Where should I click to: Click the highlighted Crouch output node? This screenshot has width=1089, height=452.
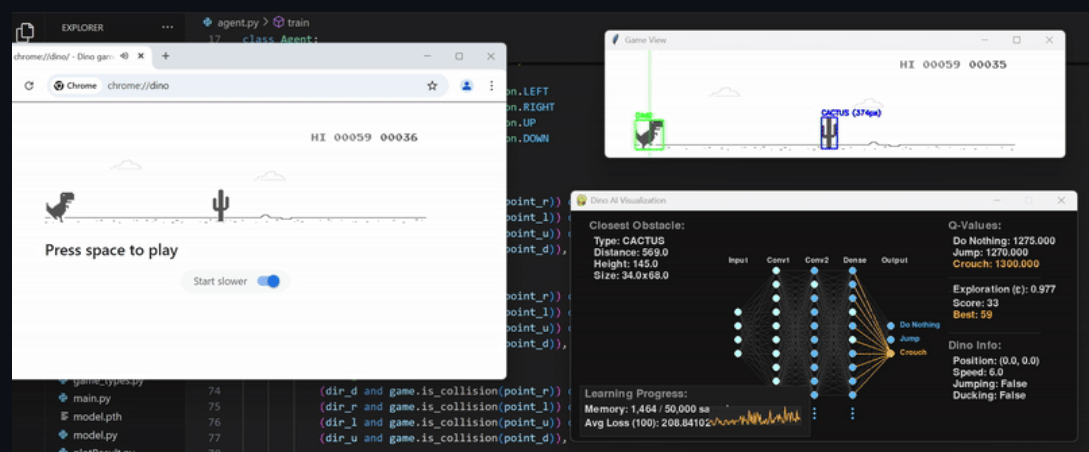tap(890, 353)
